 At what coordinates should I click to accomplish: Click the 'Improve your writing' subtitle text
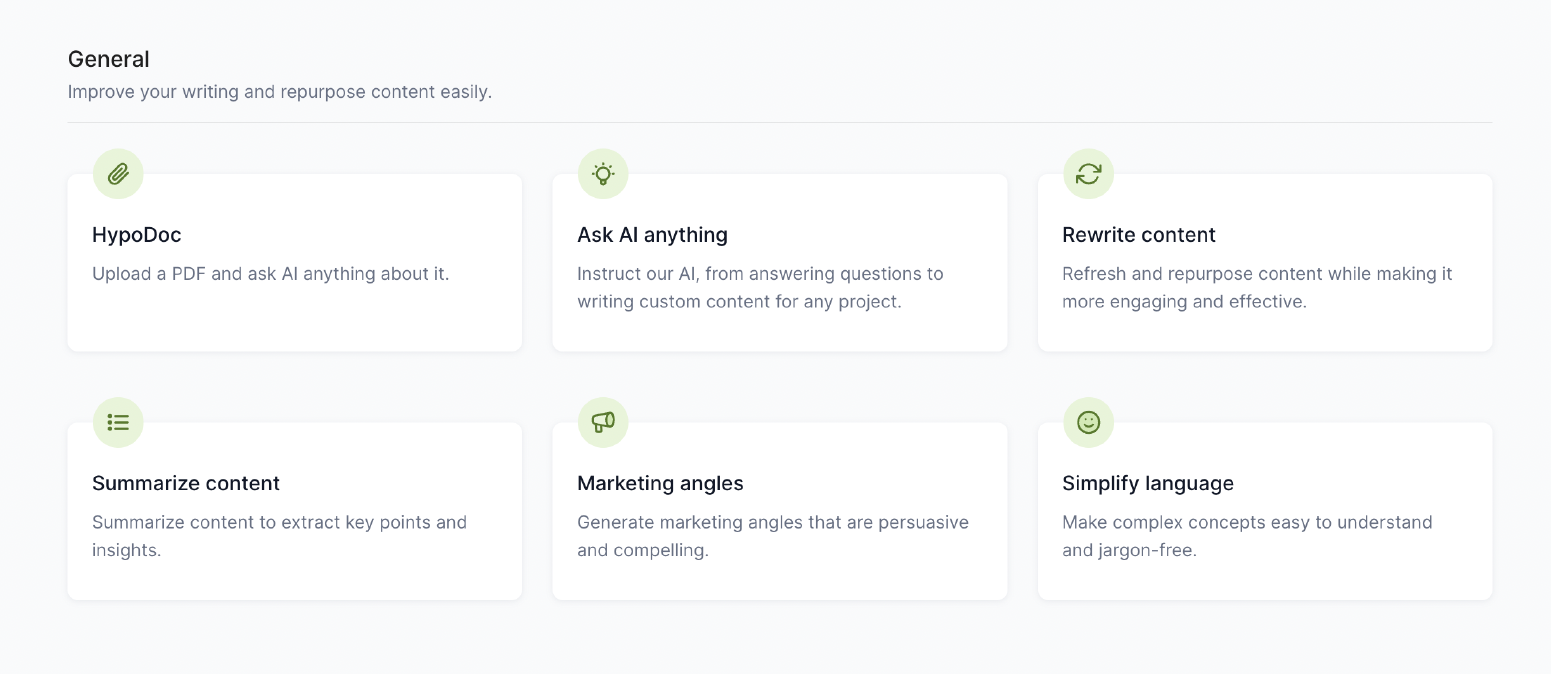[280, 92]
